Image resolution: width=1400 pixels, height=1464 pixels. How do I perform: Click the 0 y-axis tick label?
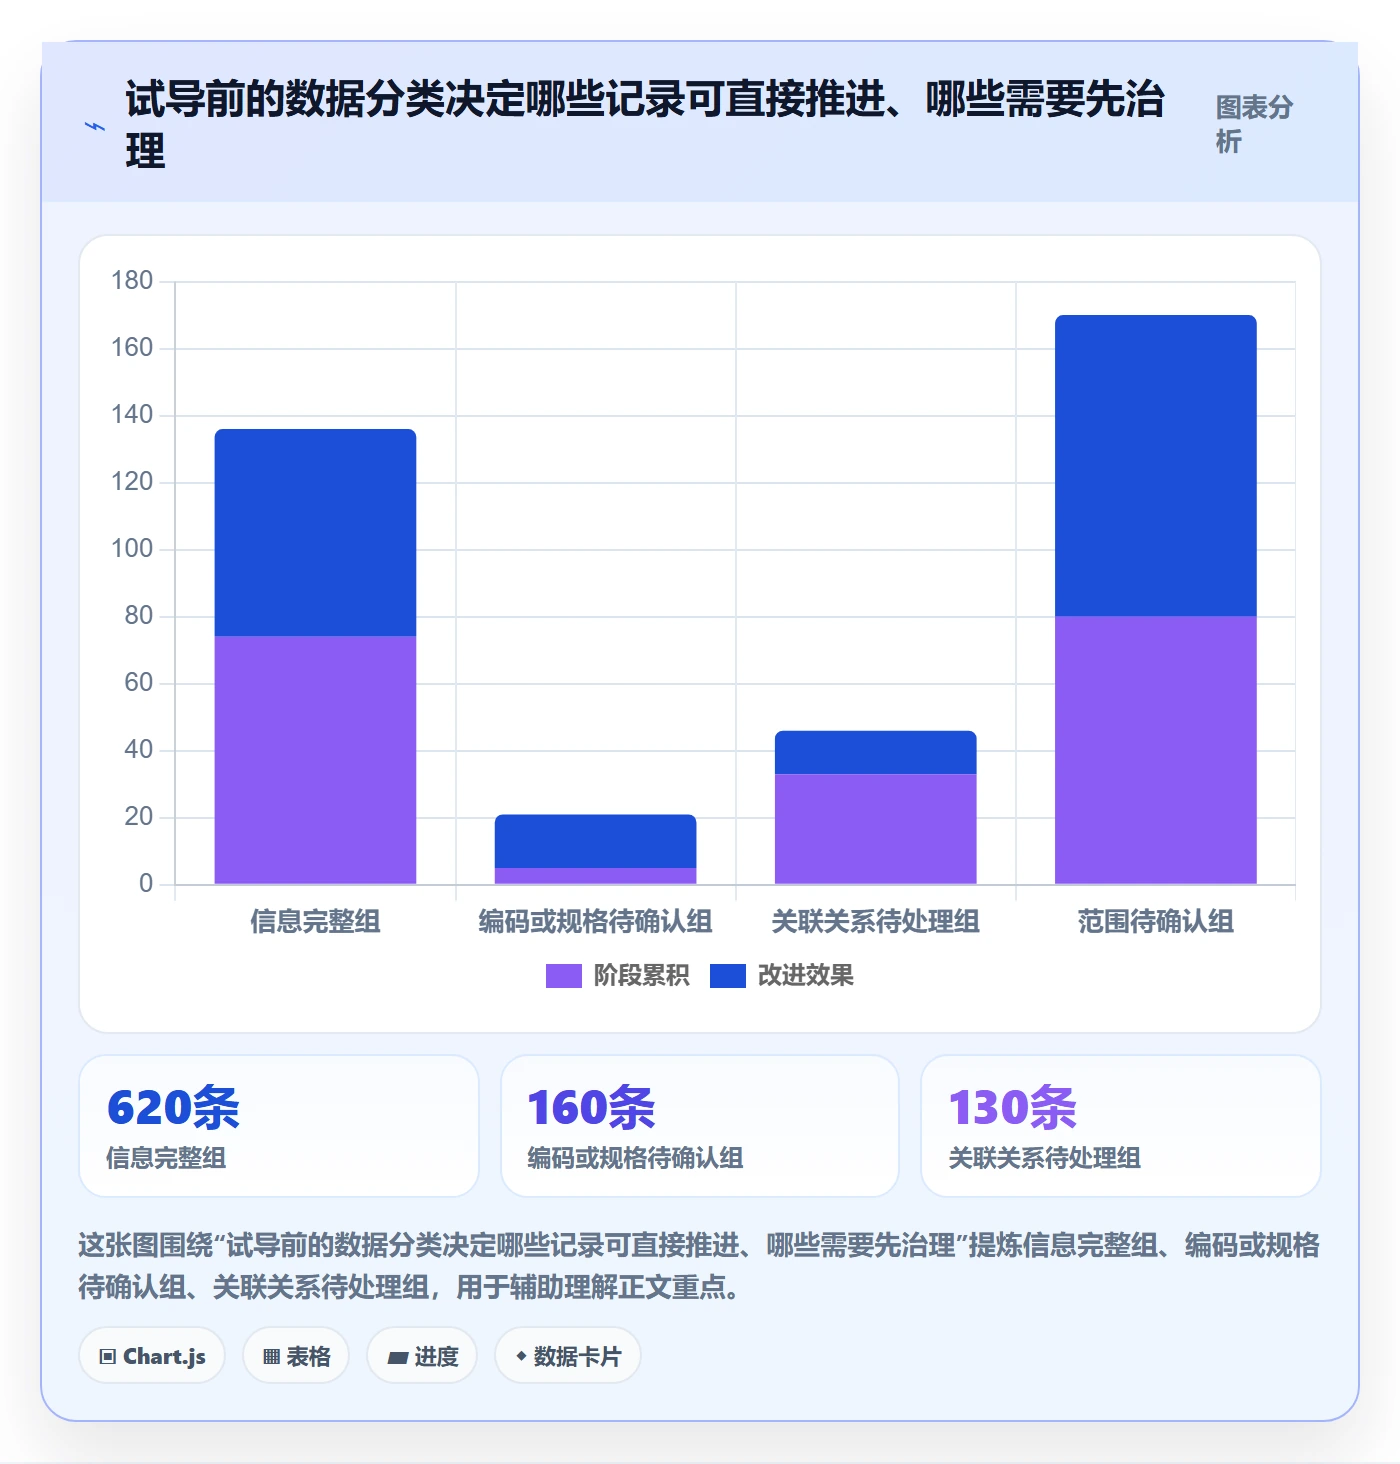146,884
